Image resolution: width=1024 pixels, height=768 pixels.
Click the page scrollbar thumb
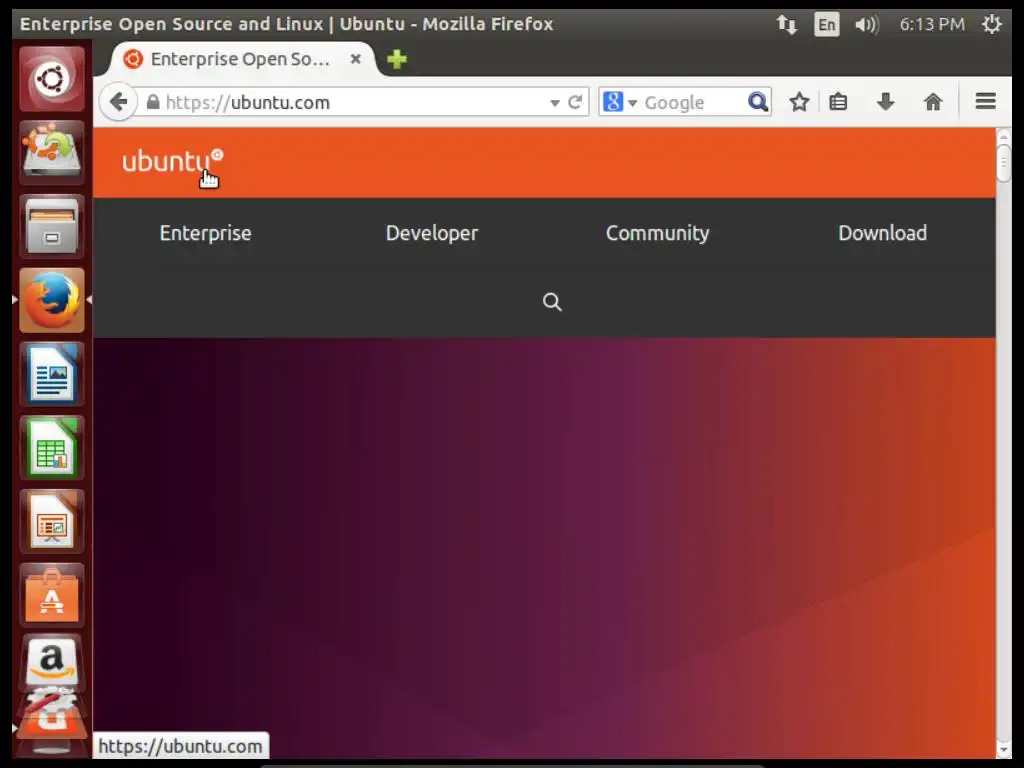[x=1003, y=163]
